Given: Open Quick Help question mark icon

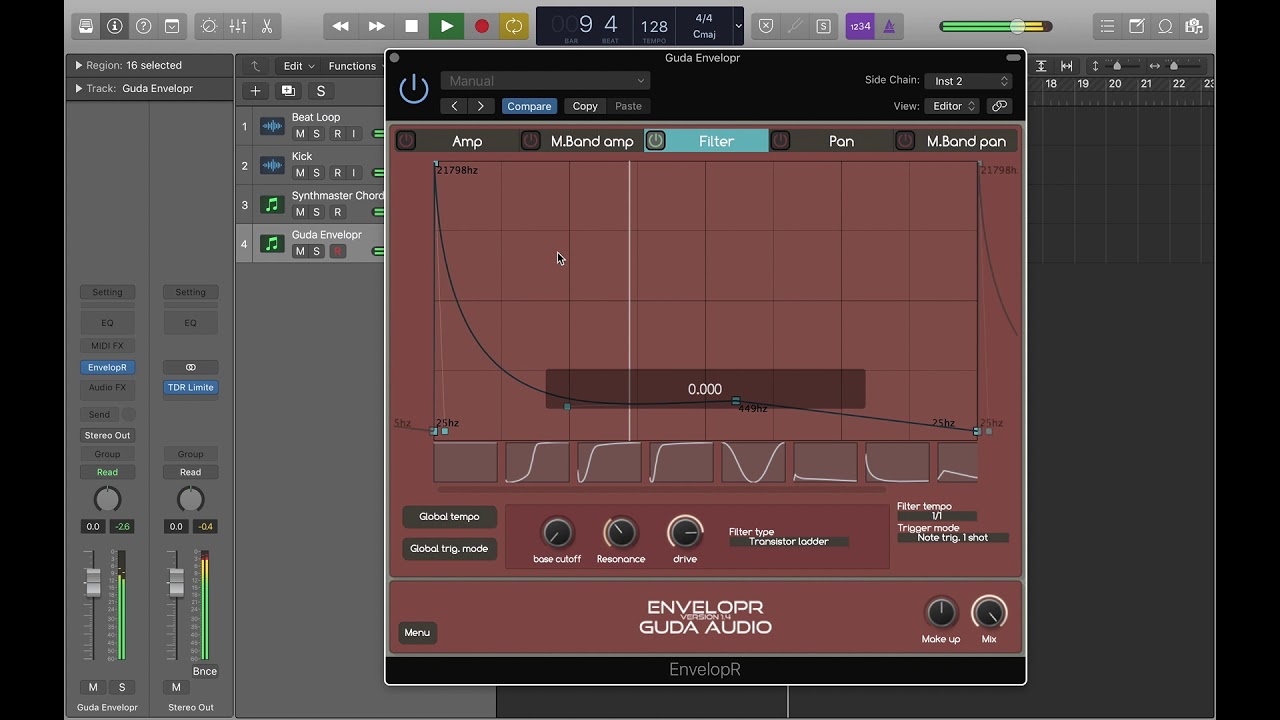Looking at the screenshot, I should (x=143, y=26).
